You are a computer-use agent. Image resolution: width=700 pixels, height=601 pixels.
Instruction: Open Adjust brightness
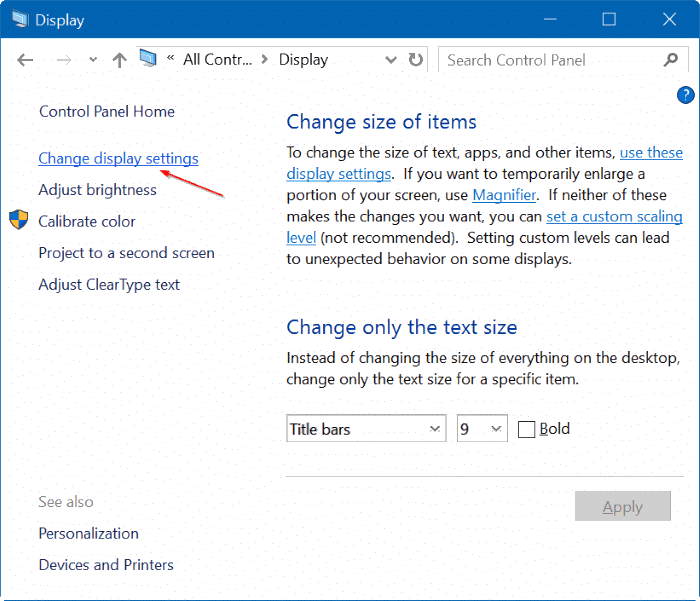(x=97, y=190)
